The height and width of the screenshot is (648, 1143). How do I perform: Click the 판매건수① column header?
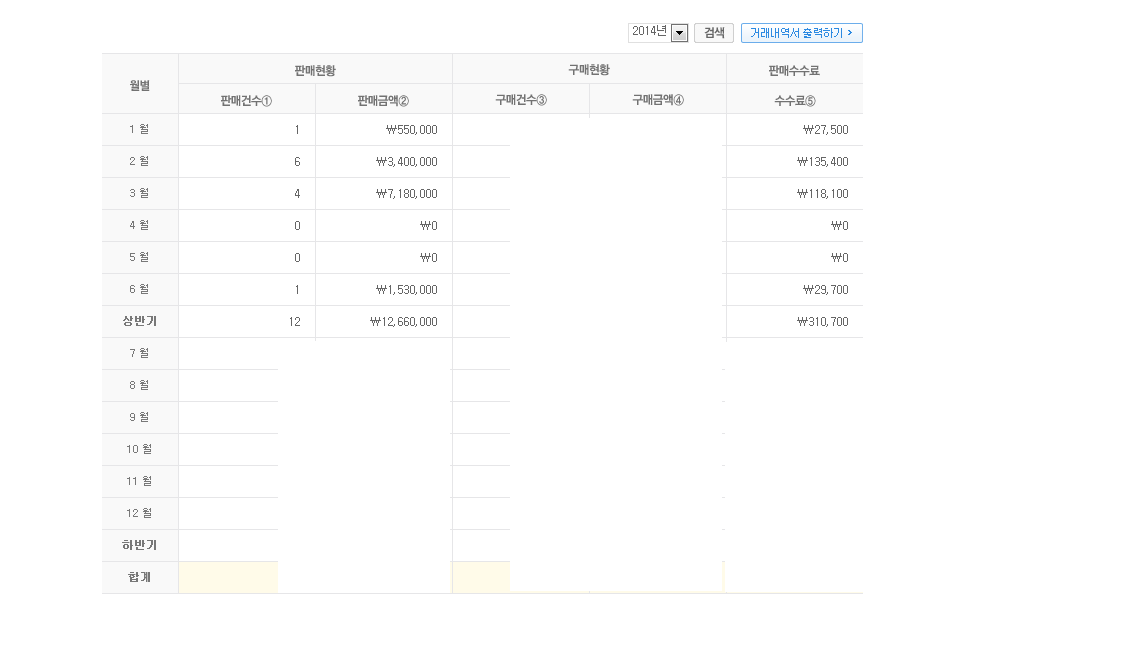click(x=247, y=100)
